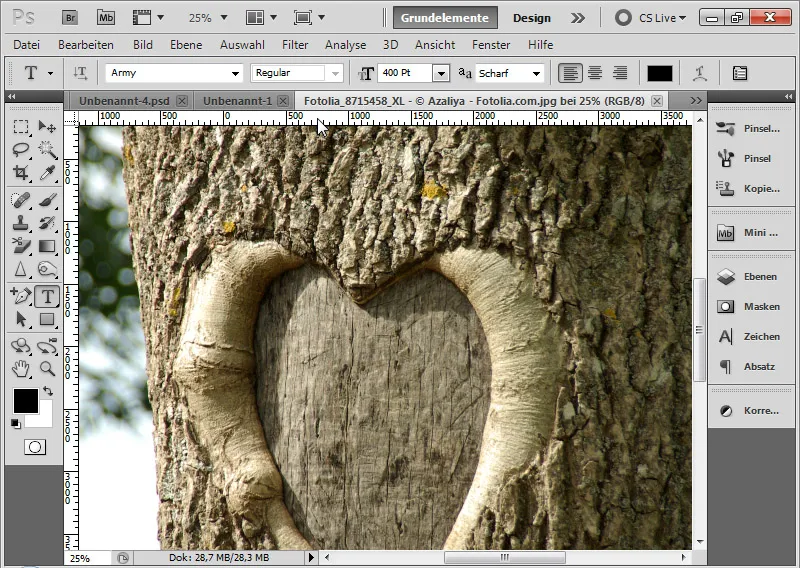Open the Masken panel
The image size is (800, 568).
[x=751, y=307]
